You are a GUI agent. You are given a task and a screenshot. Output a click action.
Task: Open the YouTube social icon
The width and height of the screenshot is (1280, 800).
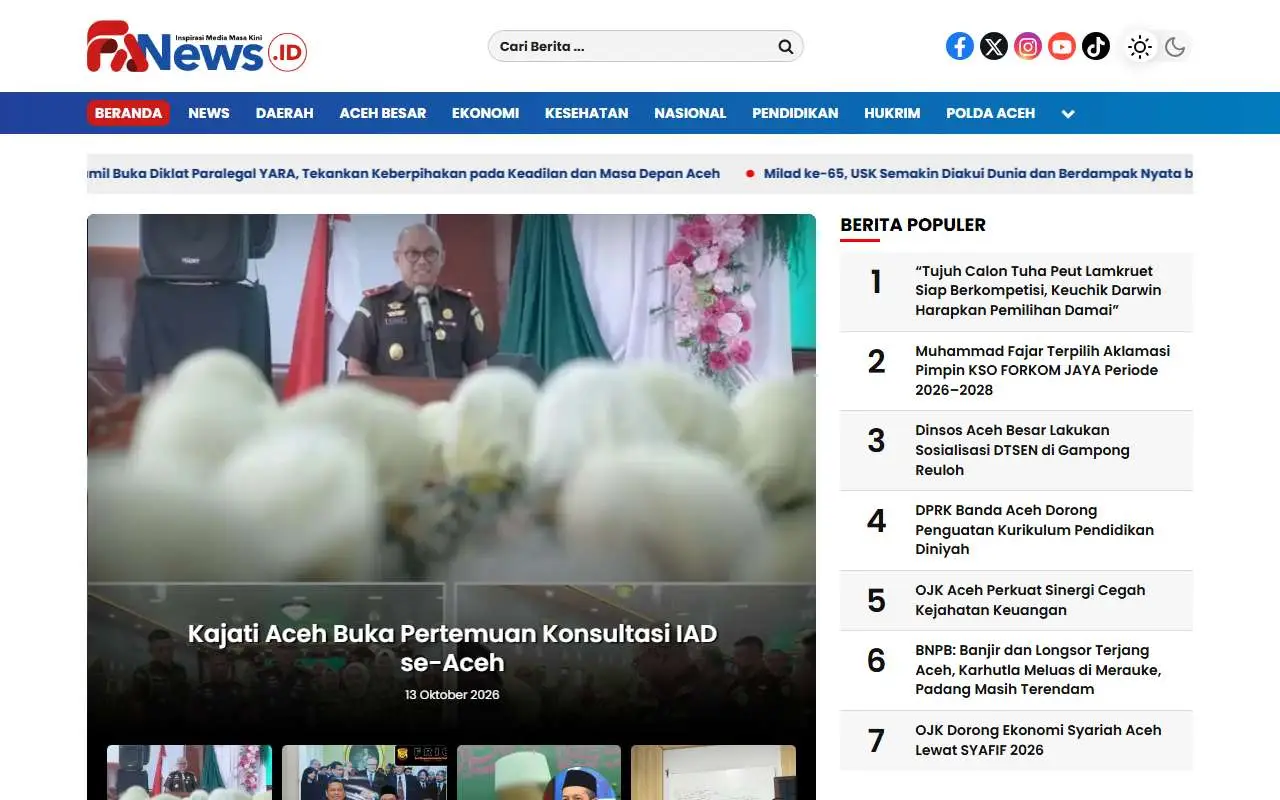click(1062, 46)
